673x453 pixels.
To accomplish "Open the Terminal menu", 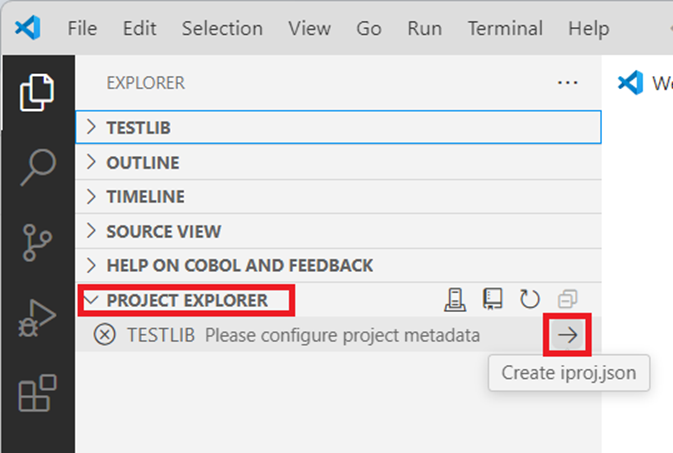I will click(x=506, y=28).
